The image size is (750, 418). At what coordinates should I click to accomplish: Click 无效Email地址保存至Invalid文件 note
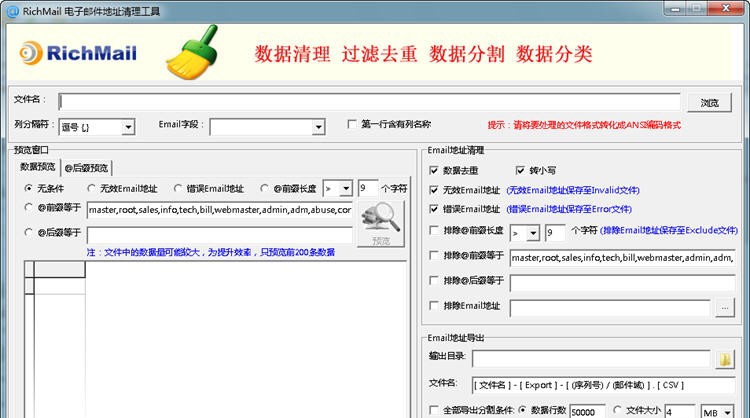(573, 190)
